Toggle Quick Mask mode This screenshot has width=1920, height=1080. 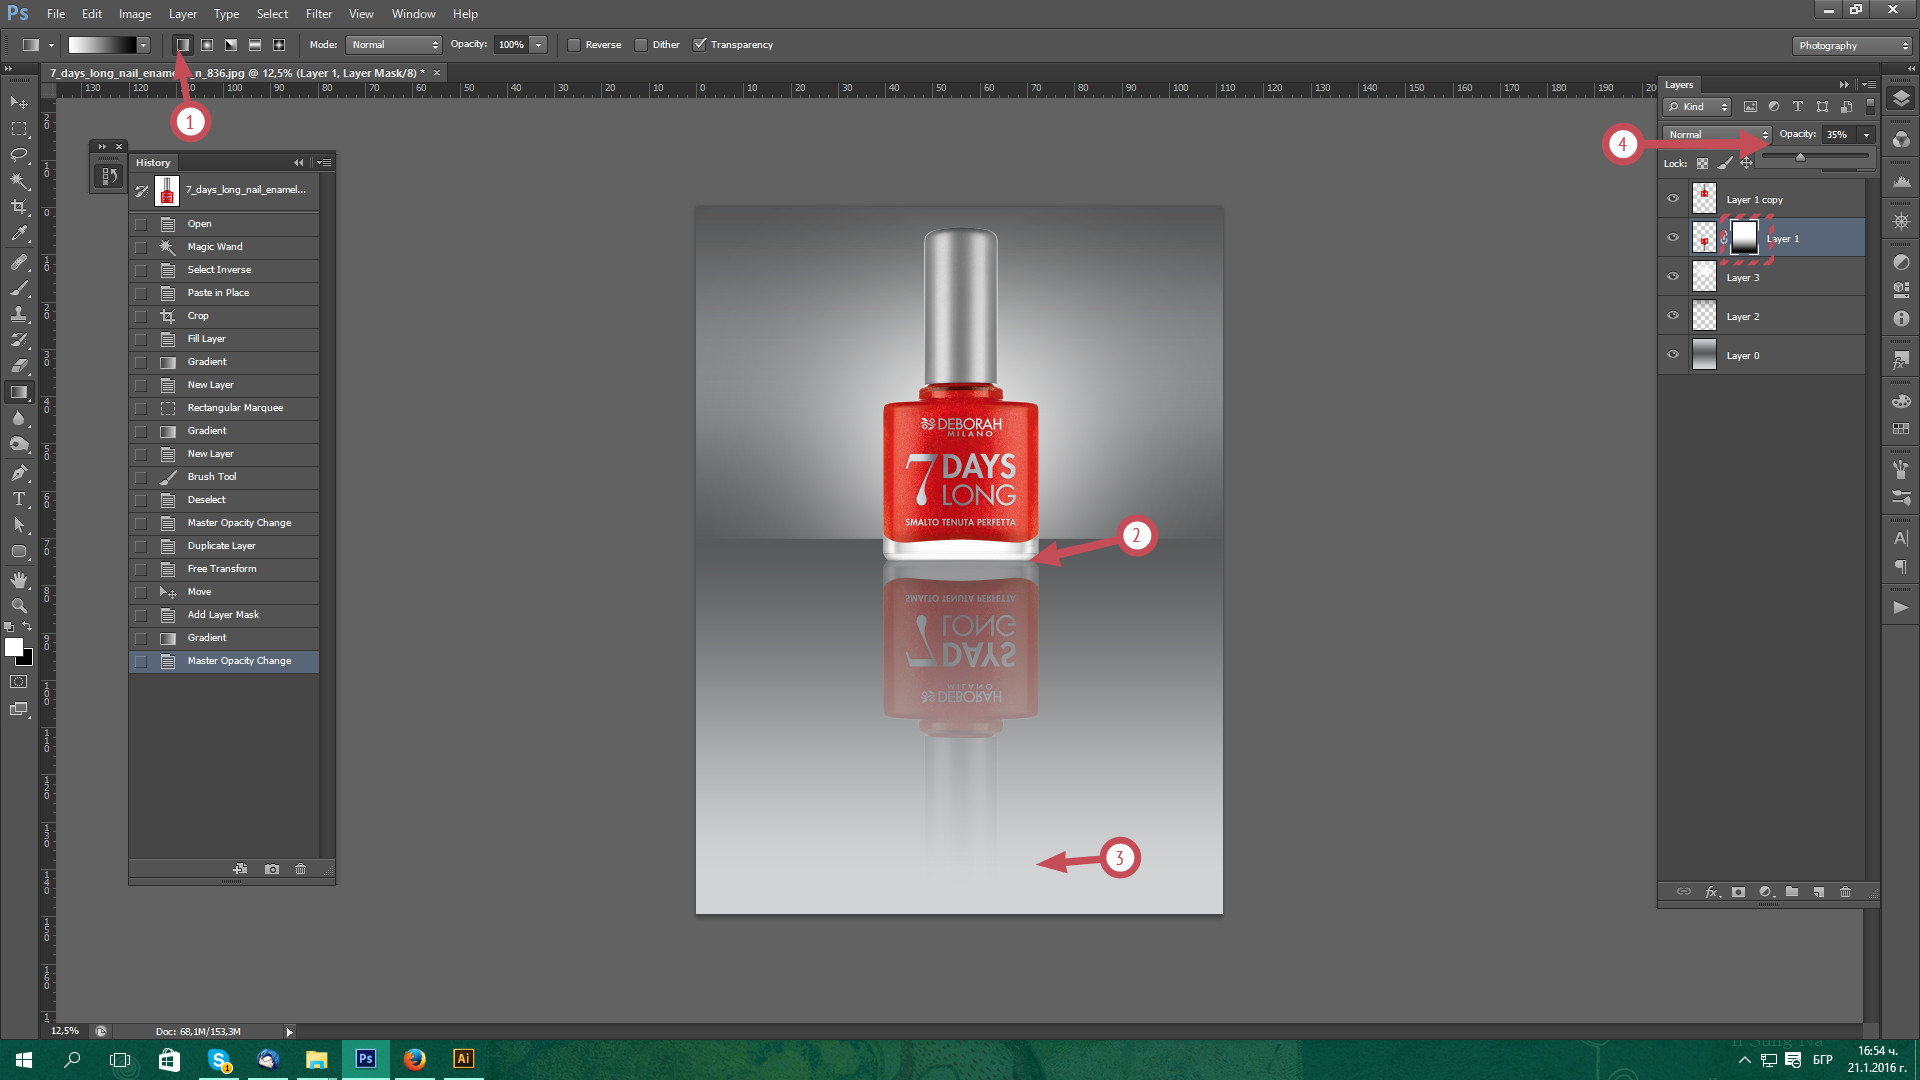[x=19, y=682]
